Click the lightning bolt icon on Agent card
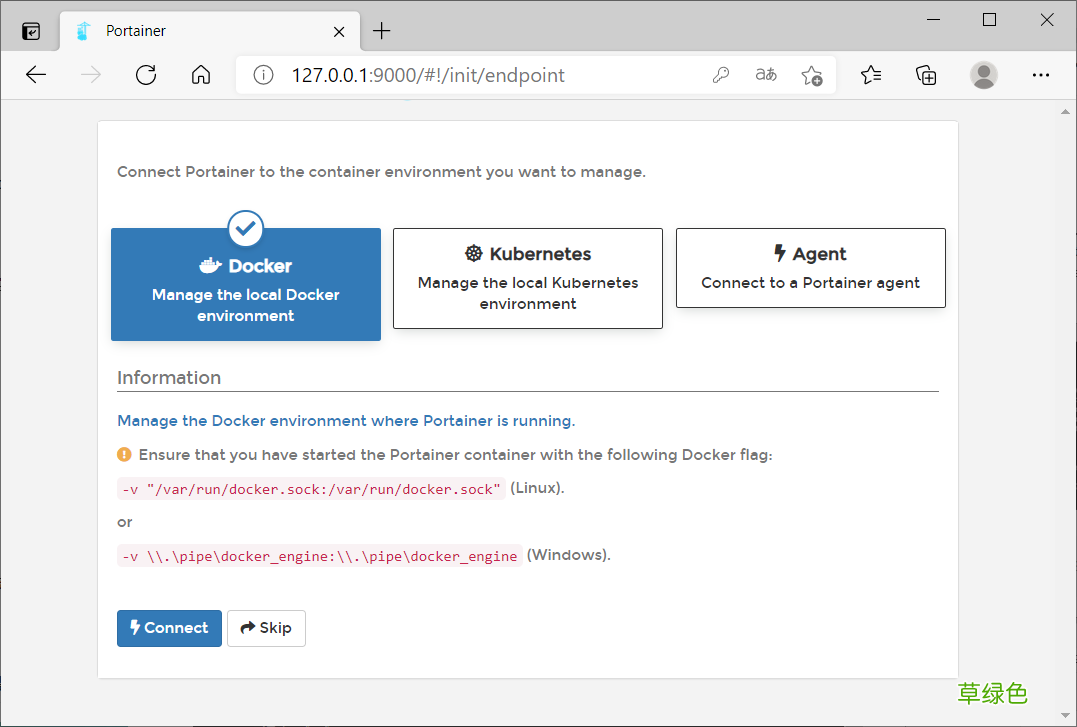 coord(779,253)
